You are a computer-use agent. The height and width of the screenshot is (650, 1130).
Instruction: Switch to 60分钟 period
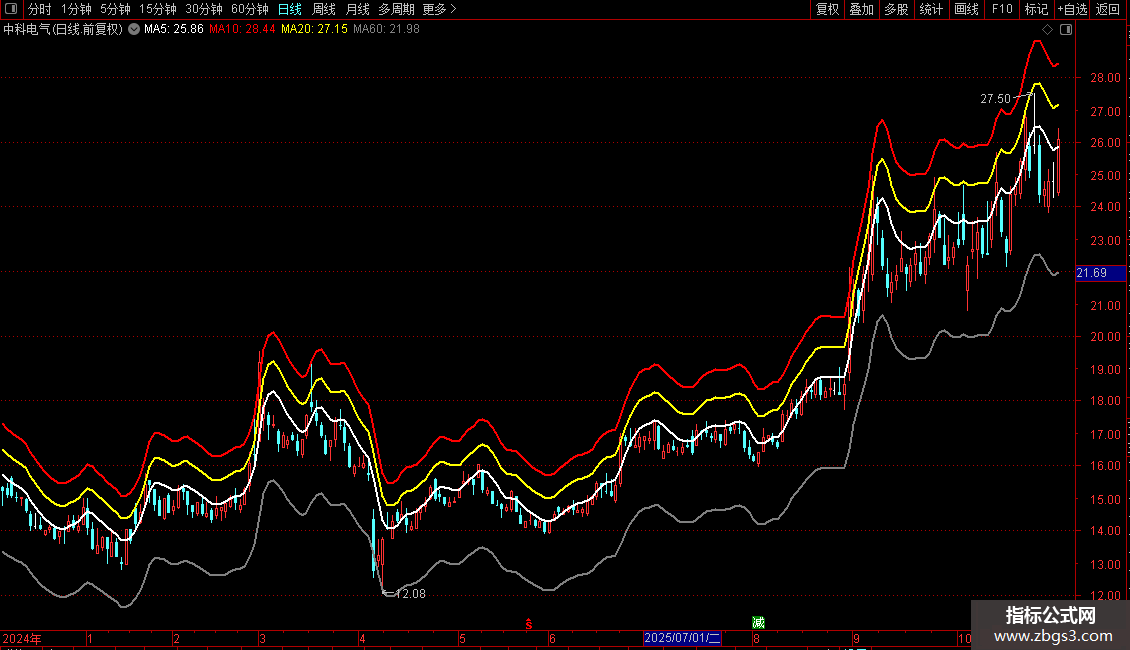(250, 9)
